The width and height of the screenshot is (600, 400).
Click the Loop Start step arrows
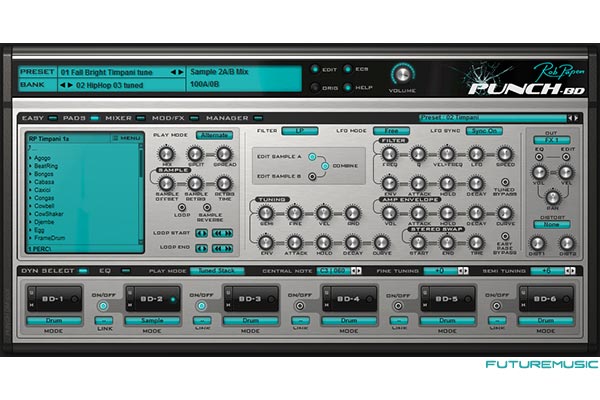[202, 233]
